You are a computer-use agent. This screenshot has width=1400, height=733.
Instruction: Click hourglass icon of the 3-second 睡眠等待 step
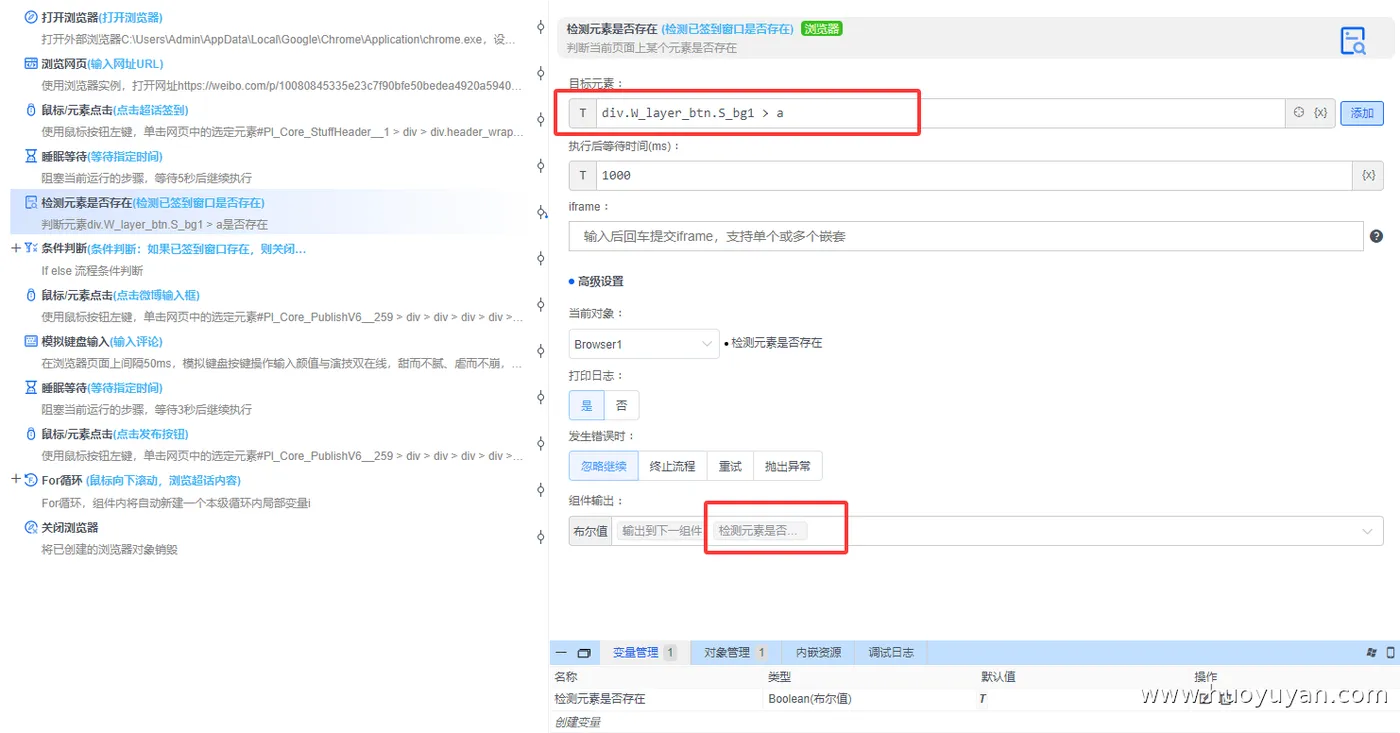[31, 387]
